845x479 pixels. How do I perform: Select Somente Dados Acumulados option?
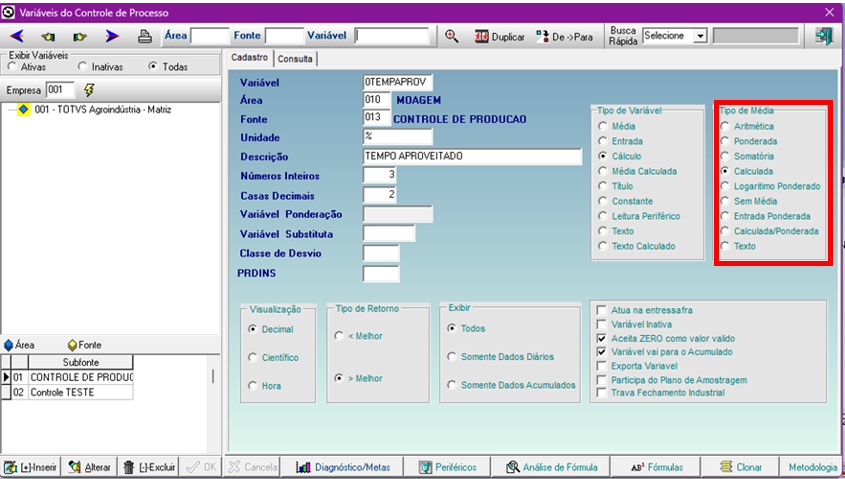(x=452, y=385)
